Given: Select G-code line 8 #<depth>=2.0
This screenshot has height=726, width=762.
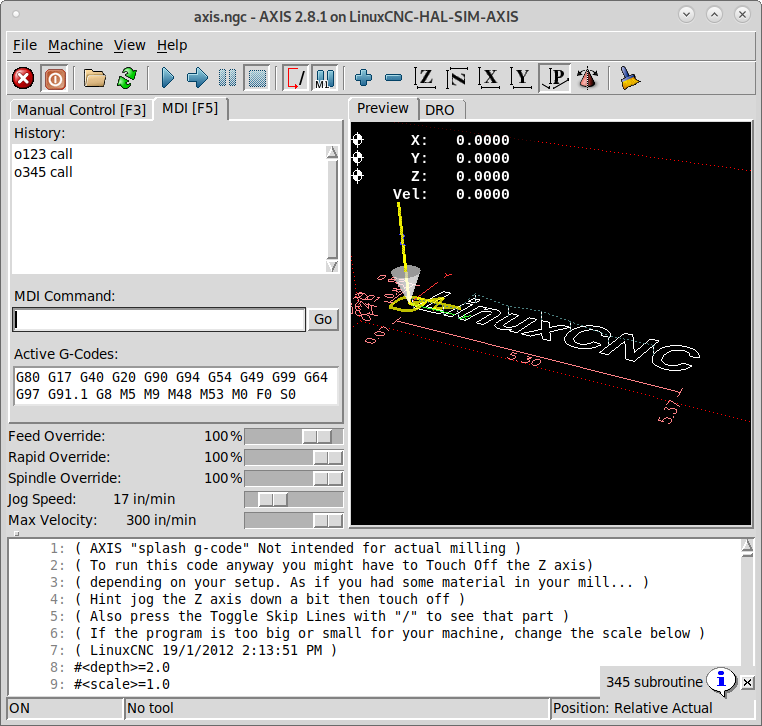Looking at the screenshot, I should [121, 667].
